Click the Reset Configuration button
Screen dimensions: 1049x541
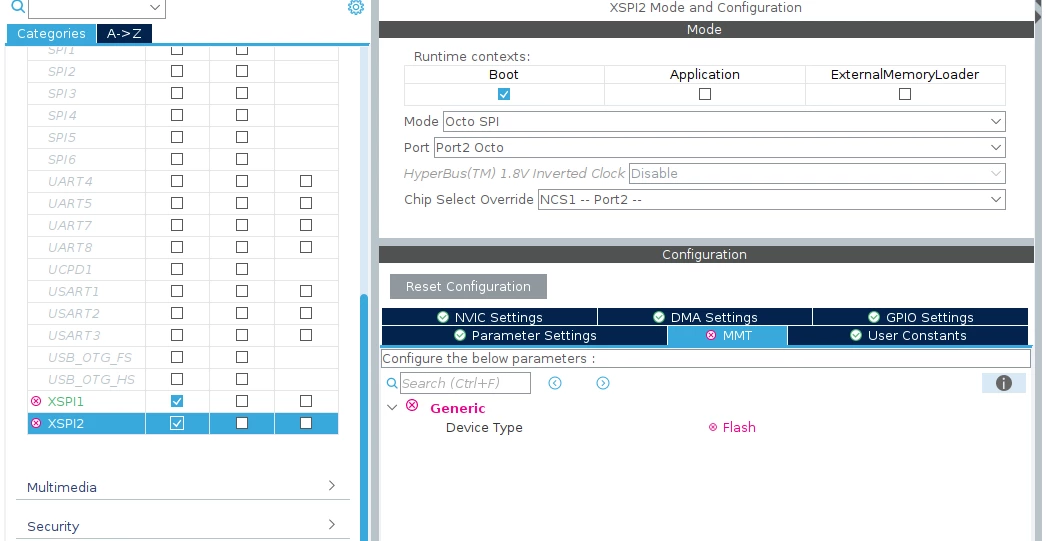(x=468, y=286)
